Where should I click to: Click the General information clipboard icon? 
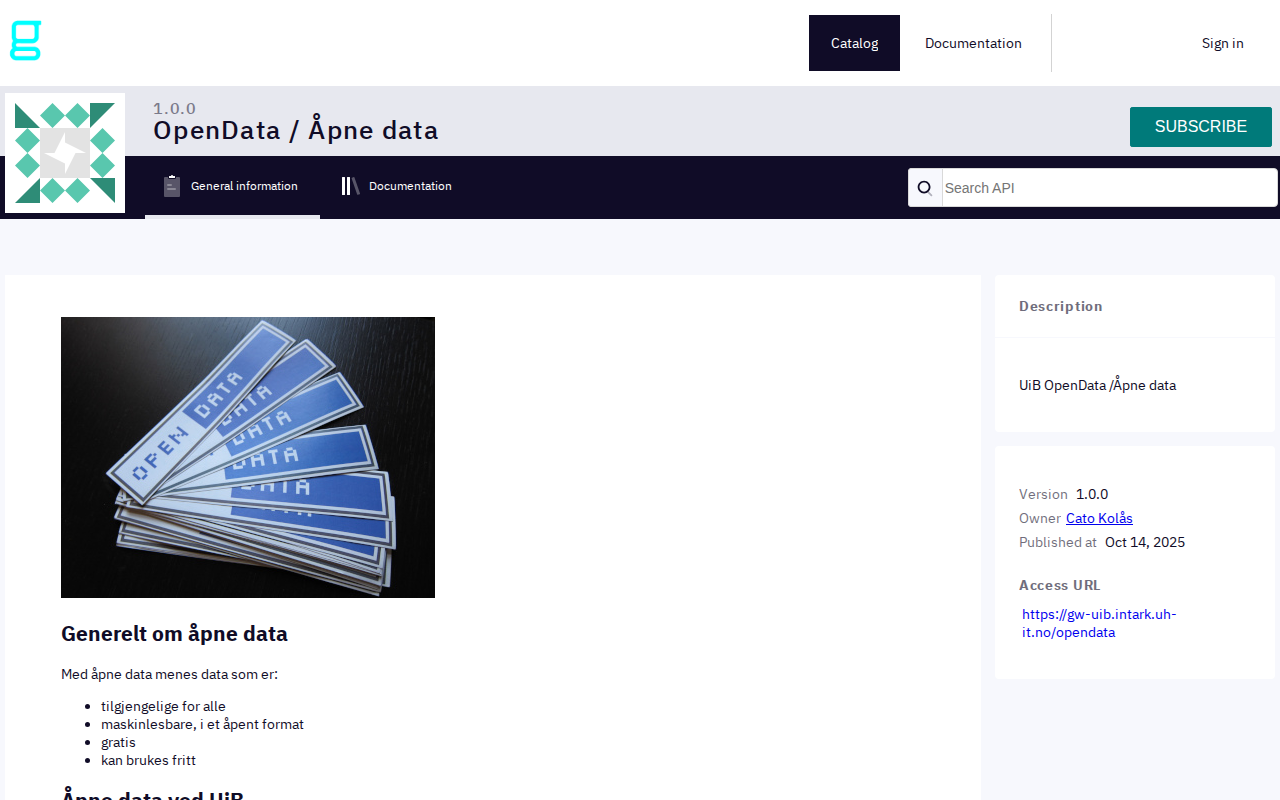pyautogui.click(x=172, y=185)
